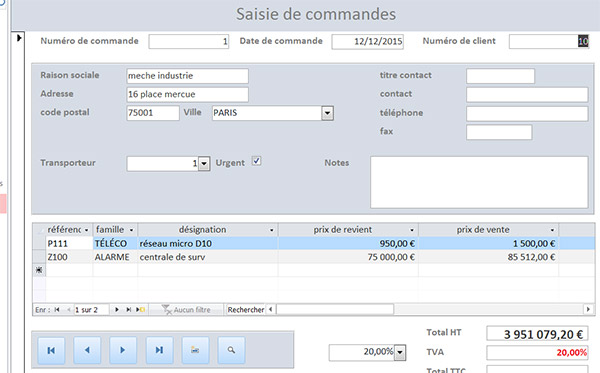Open the TVA rate dropdown showing 20,00%
Image resolution: width=600 pixels, height=373 pixels.
(400, 352)
